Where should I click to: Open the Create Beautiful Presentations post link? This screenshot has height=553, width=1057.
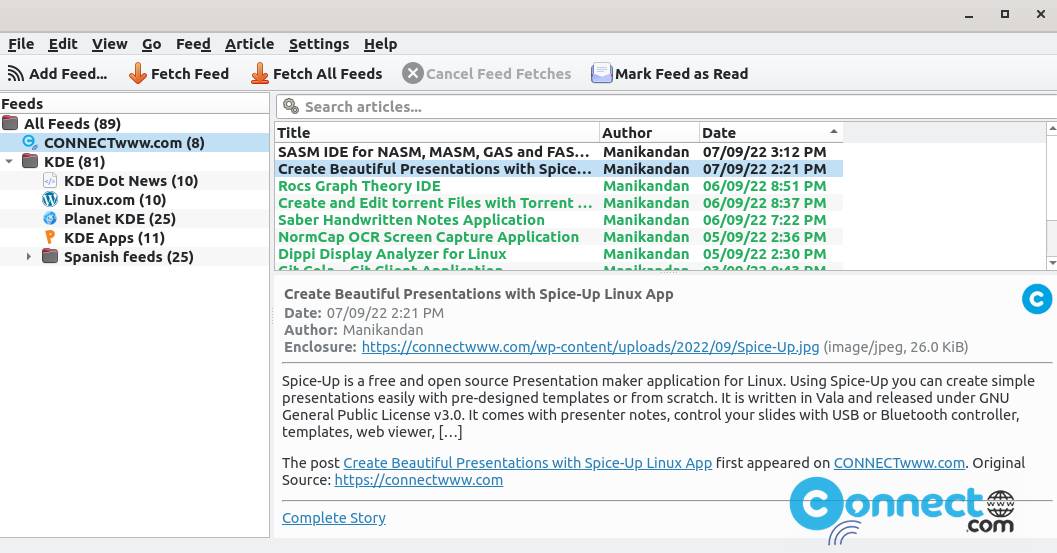[x=527, y=463]
